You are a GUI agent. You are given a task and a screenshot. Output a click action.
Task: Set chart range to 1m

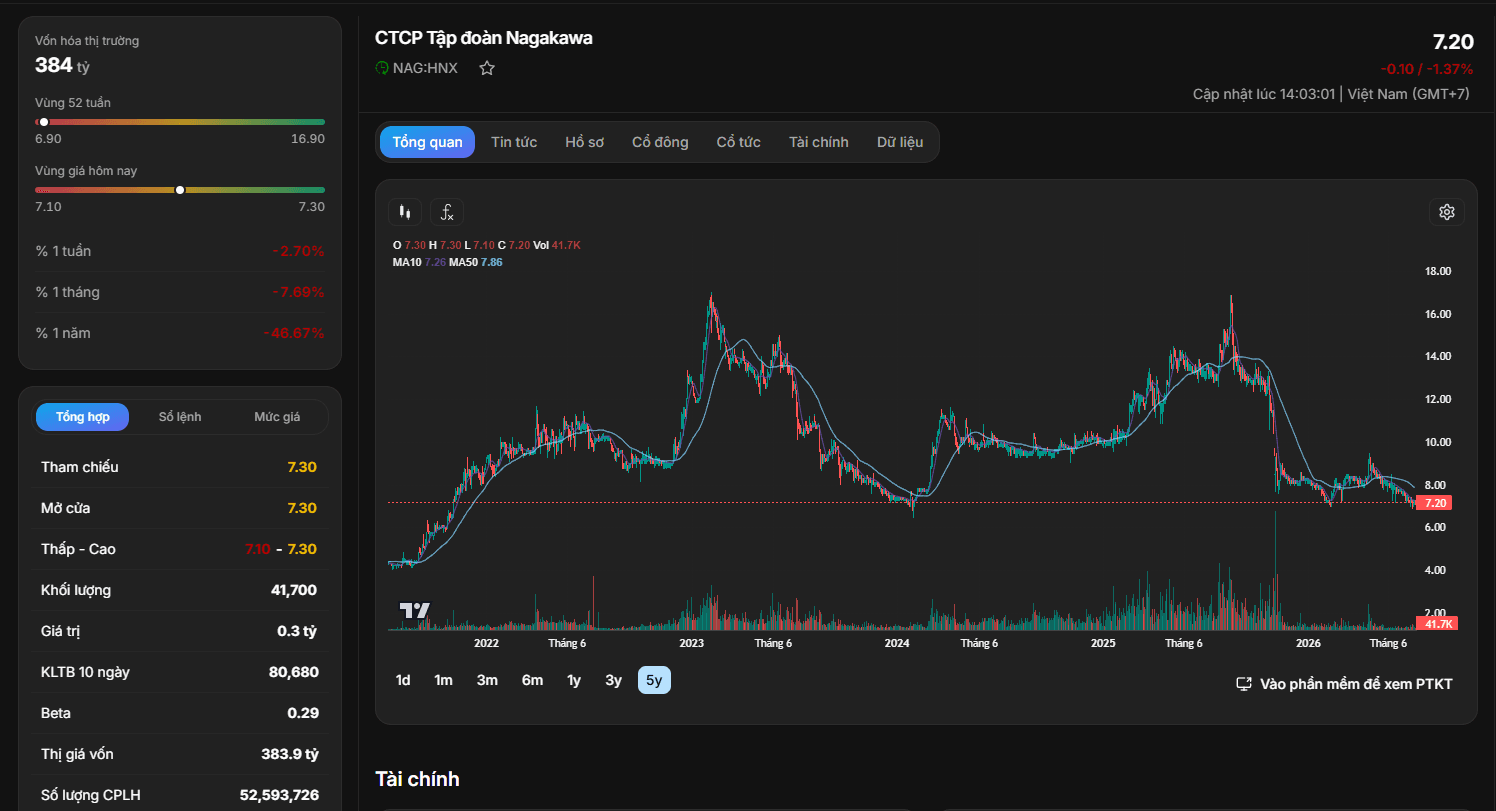coord(443,680)
